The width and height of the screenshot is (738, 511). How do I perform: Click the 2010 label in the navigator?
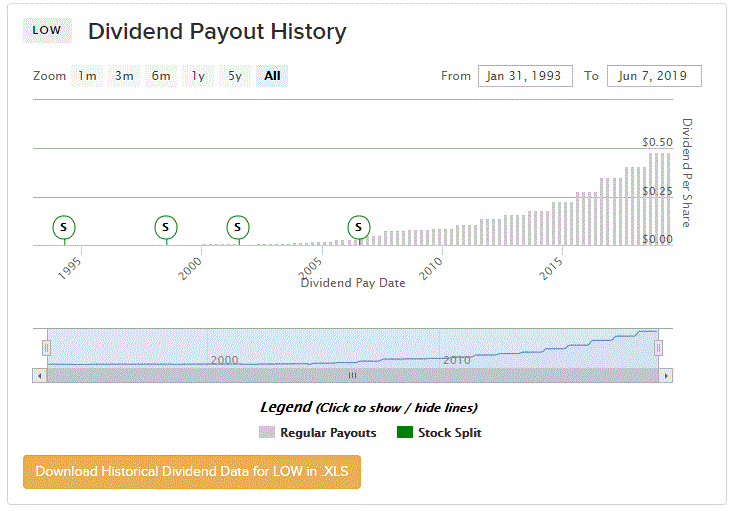[x=457, y=360]
